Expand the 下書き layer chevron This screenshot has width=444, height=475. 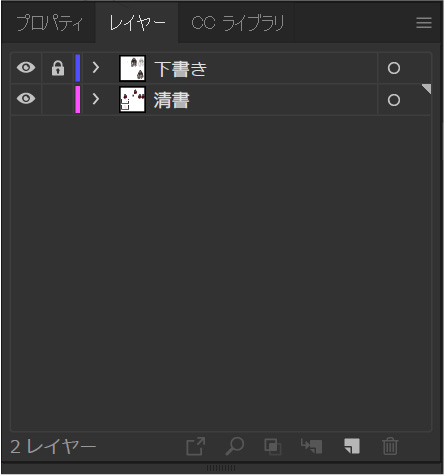[96, 68]
